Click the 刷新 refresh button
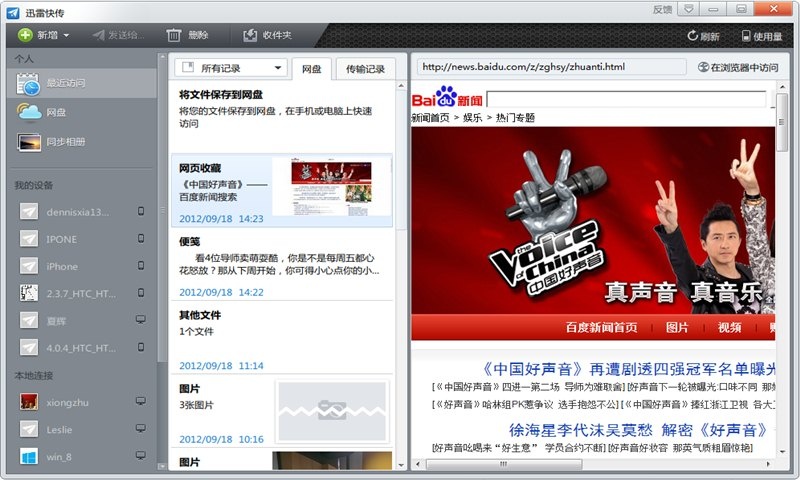The height and width of the screenshot is (480, 800). click(x=703, y=36)
